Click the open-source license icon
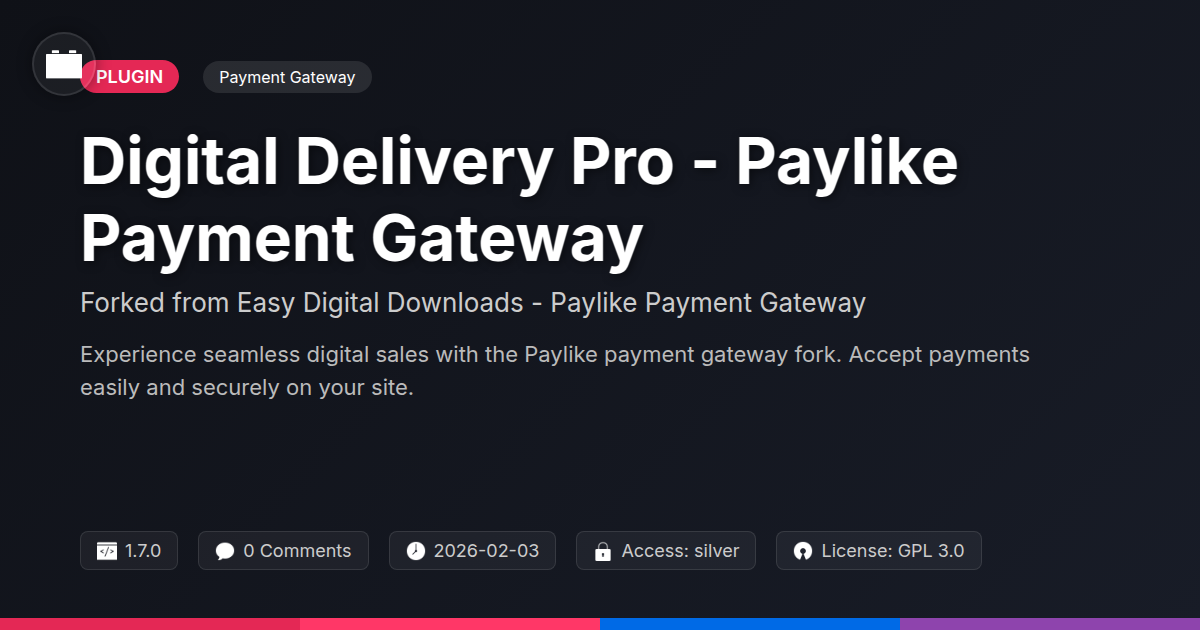 803,551
